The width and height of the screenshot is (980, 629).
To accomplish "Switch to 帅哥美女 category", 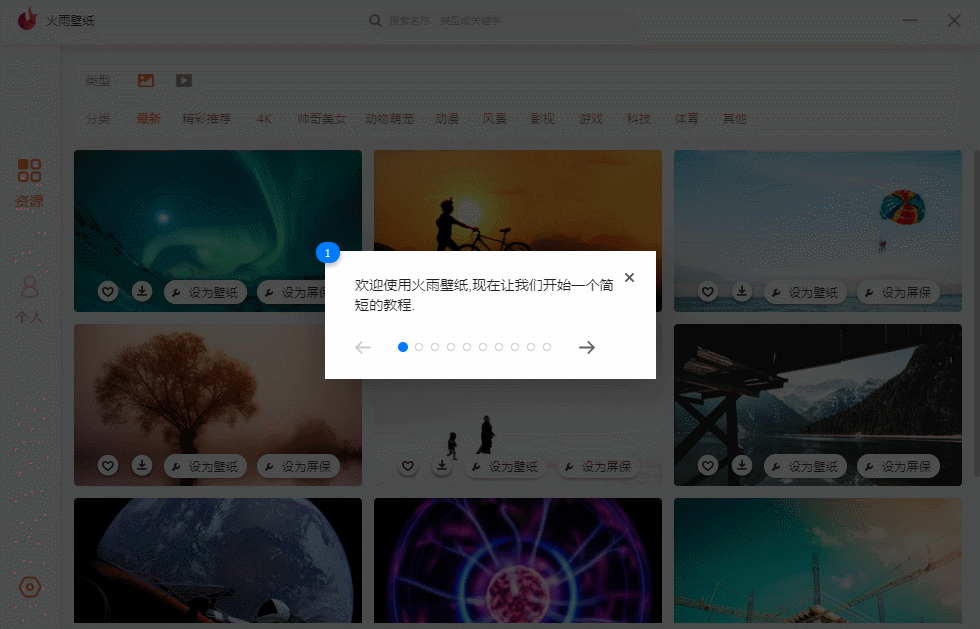I will coord(321,118).
